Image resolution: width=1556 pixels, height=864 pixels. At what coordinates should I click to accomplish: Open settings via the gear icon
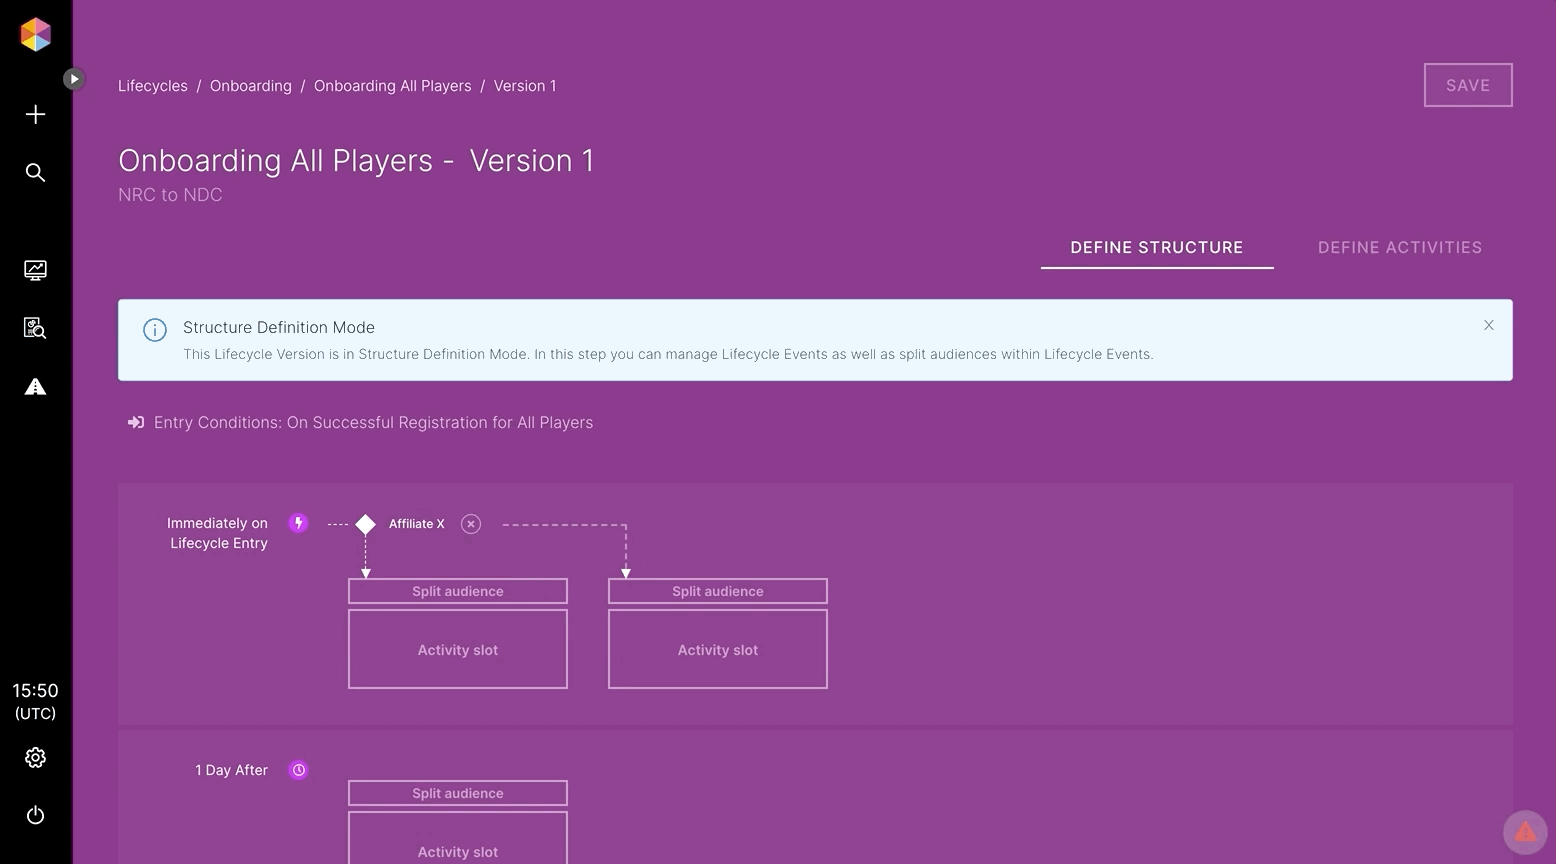[35, 758]
